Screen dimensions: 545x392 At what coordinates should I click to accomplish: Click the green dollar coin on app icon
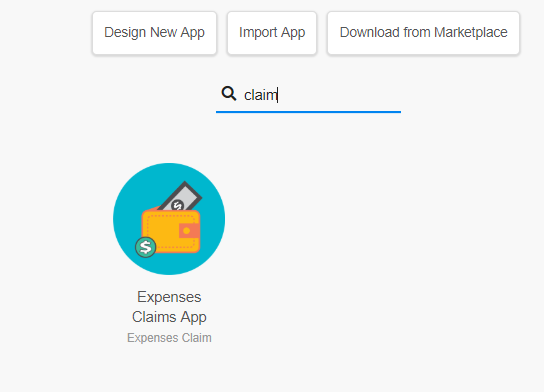pos(145,247)
